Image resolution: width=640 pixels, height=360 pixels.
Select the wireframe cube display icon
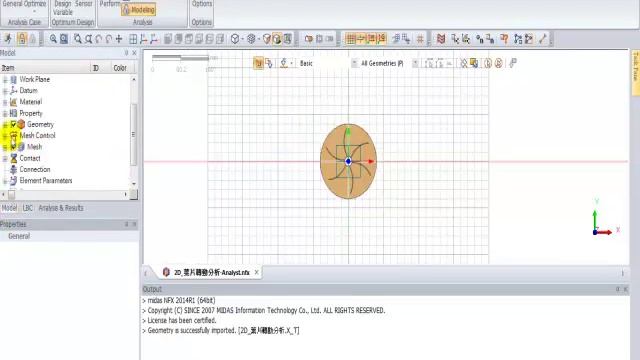(235, 39)
